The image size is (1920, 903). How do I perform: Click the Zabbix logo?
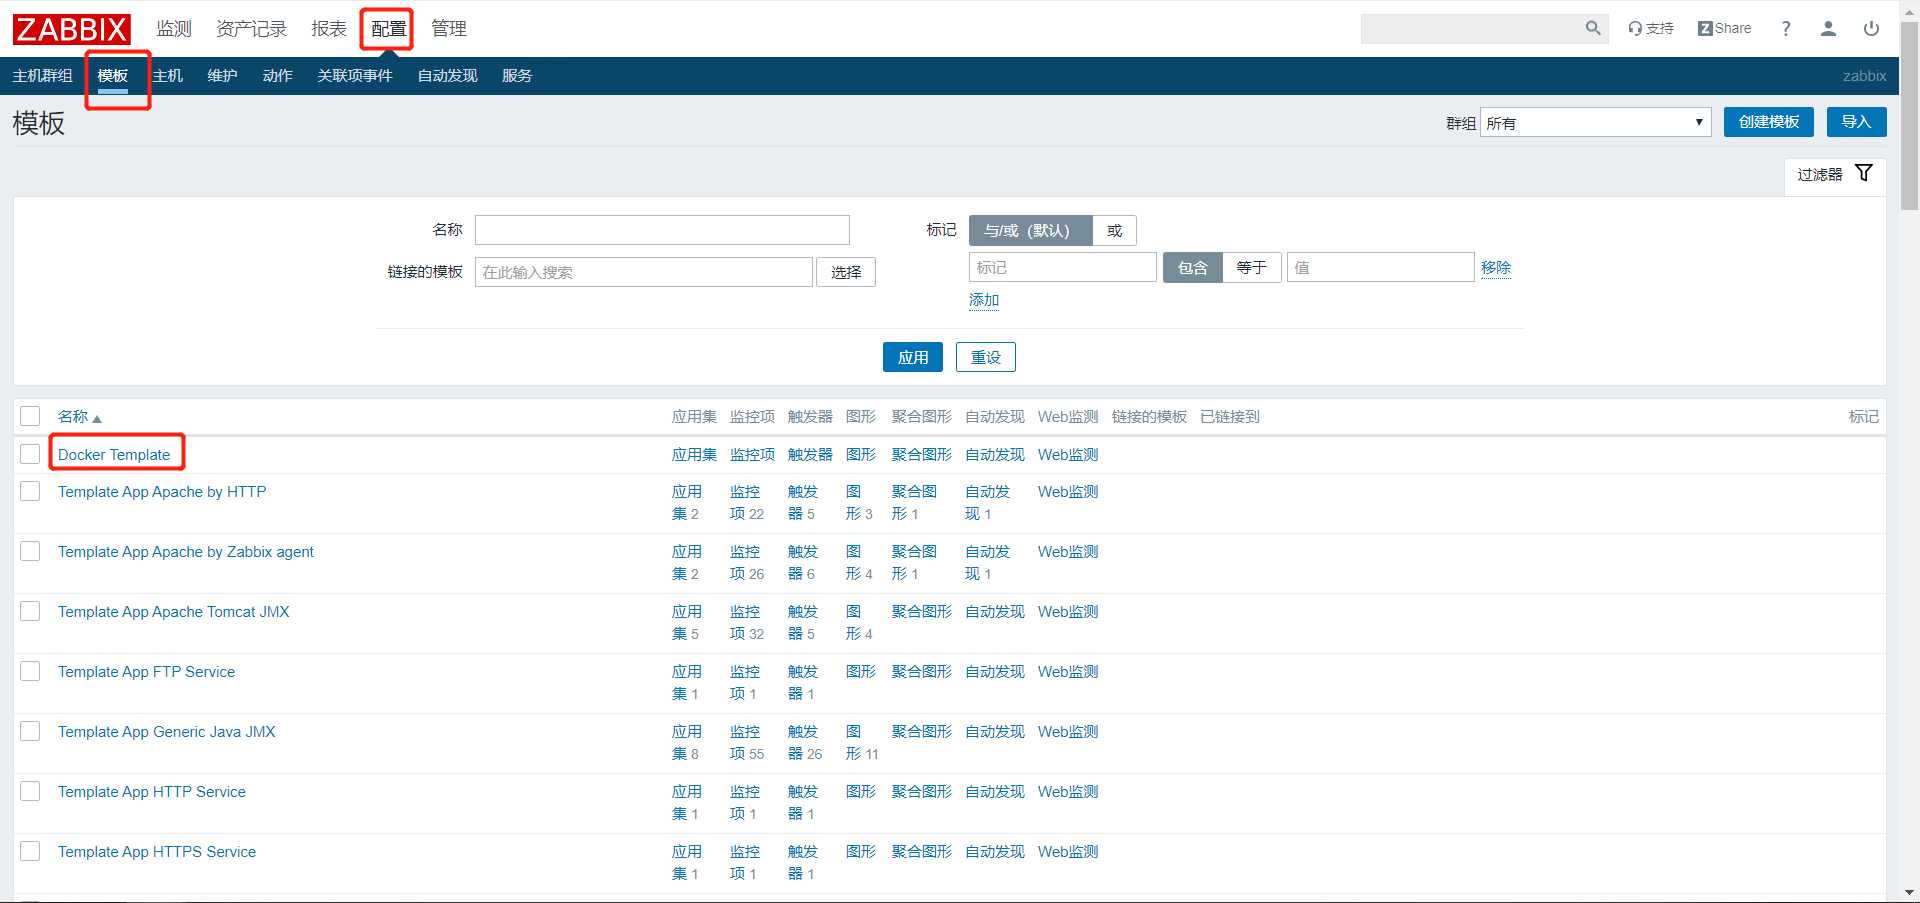coord(72,29)
